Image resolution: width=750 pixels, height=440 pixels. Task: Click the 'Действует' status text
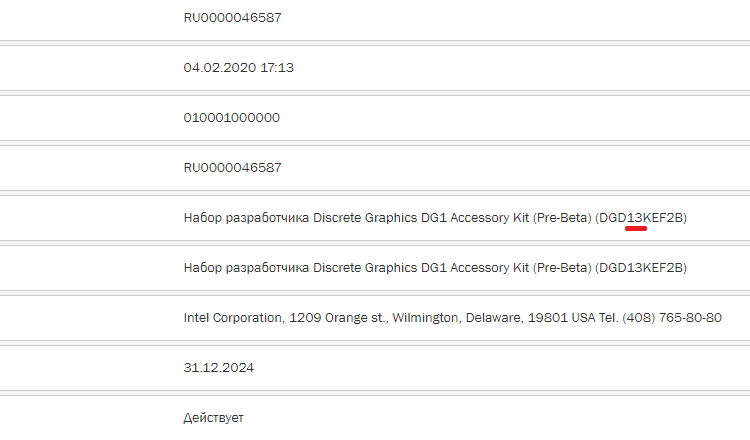pos(213,418)
